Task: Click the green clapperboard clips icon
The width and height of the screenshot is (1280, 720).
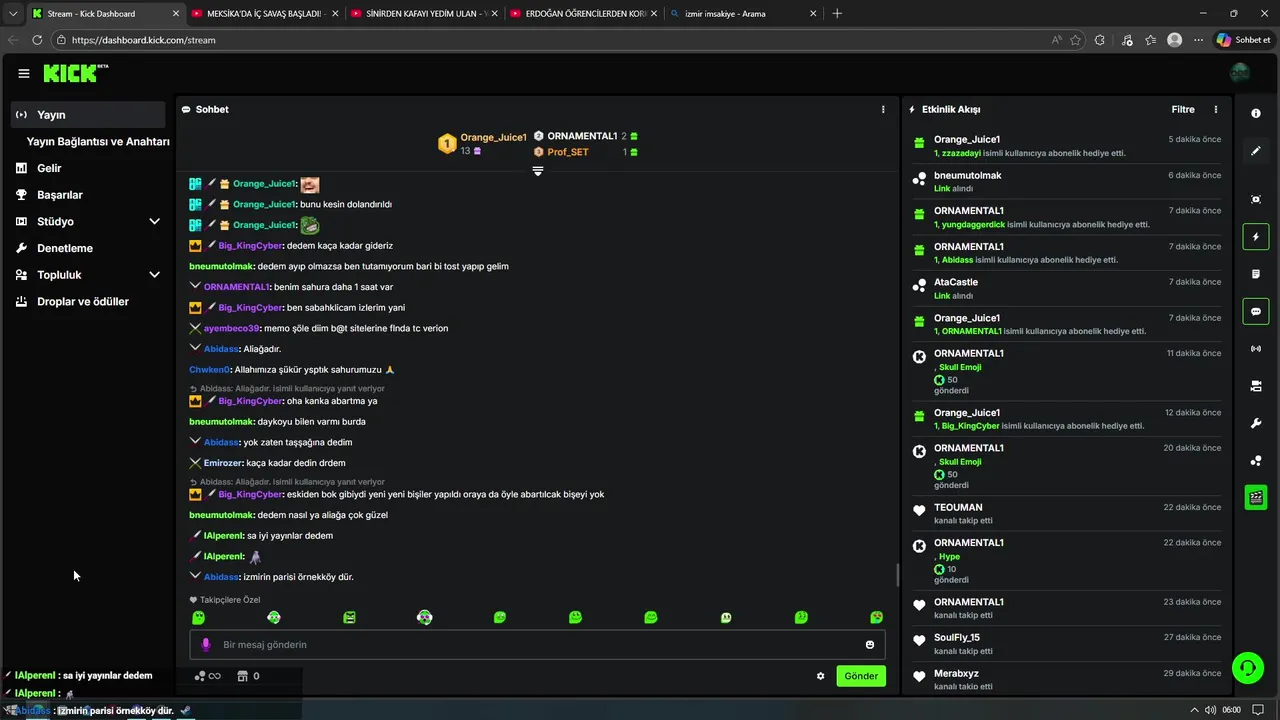Action: click(x=1256, y=497)
